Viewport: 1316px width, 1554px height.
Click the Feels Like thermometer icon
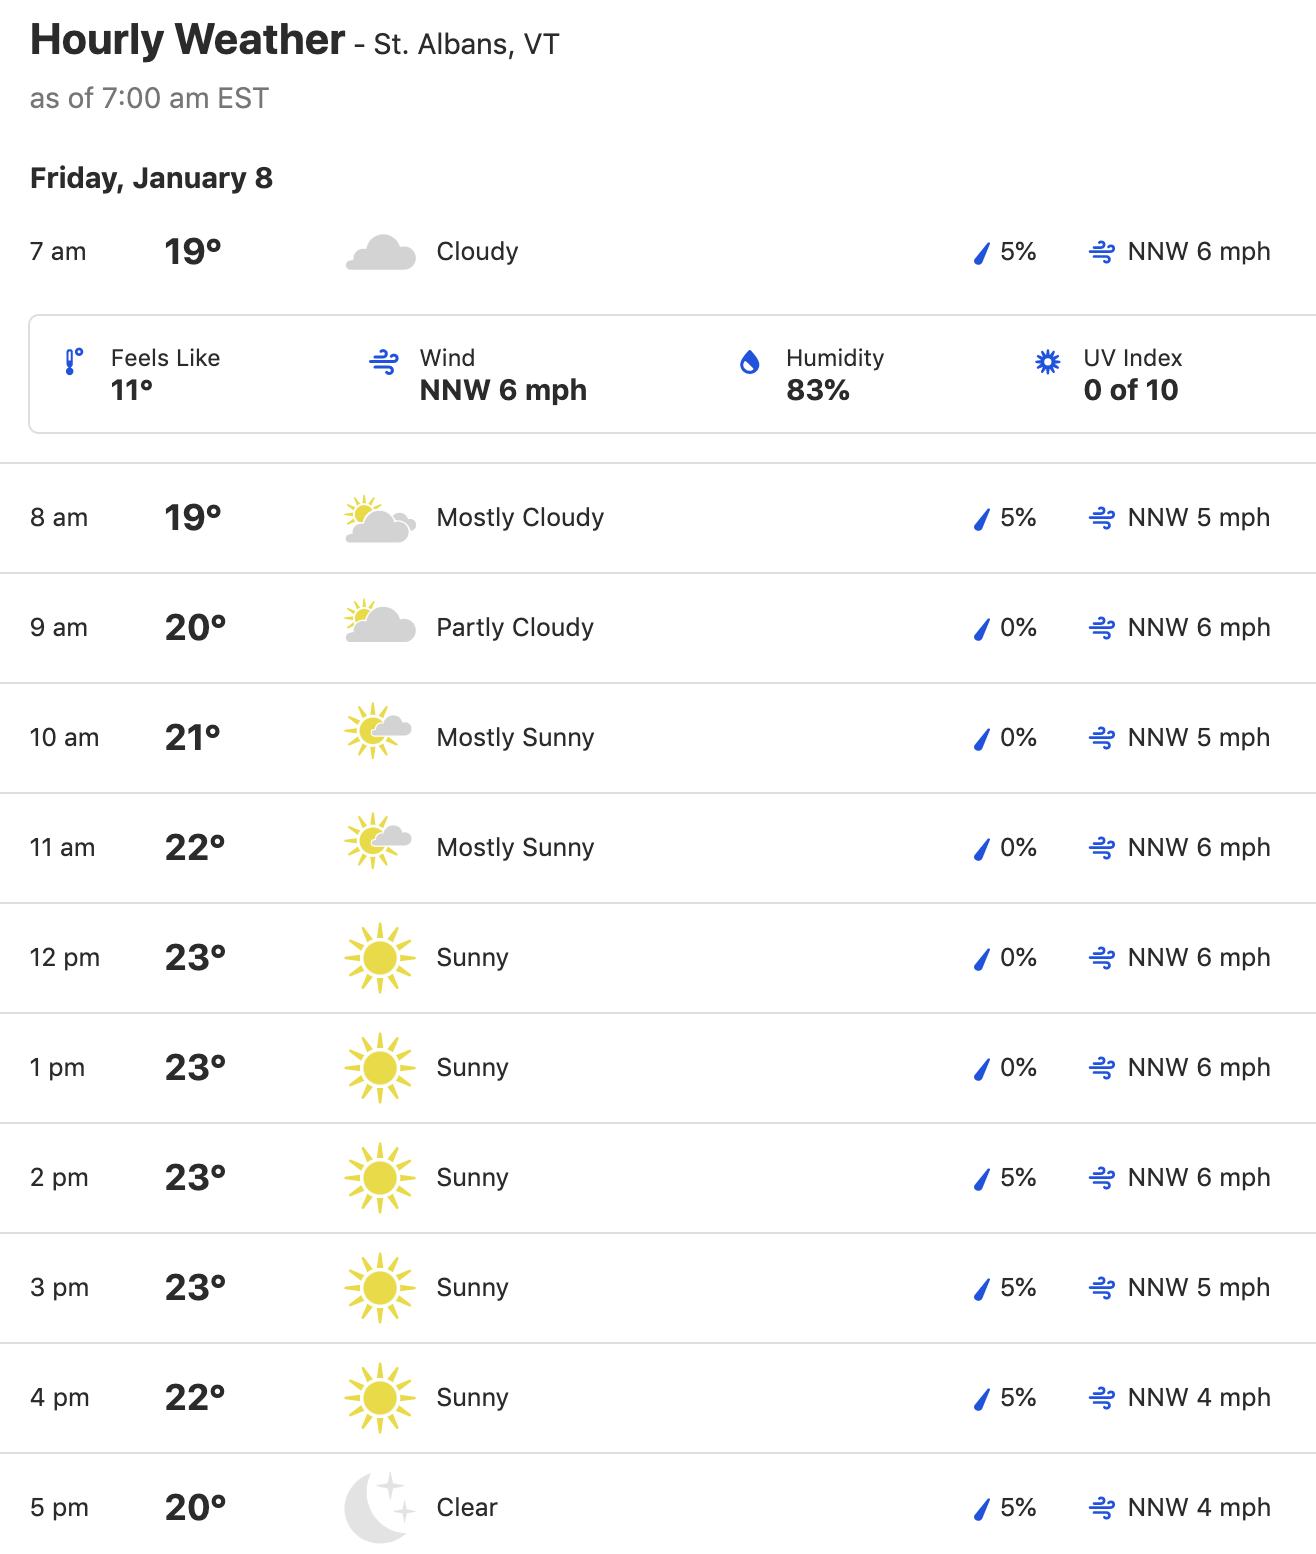point(74,361)
